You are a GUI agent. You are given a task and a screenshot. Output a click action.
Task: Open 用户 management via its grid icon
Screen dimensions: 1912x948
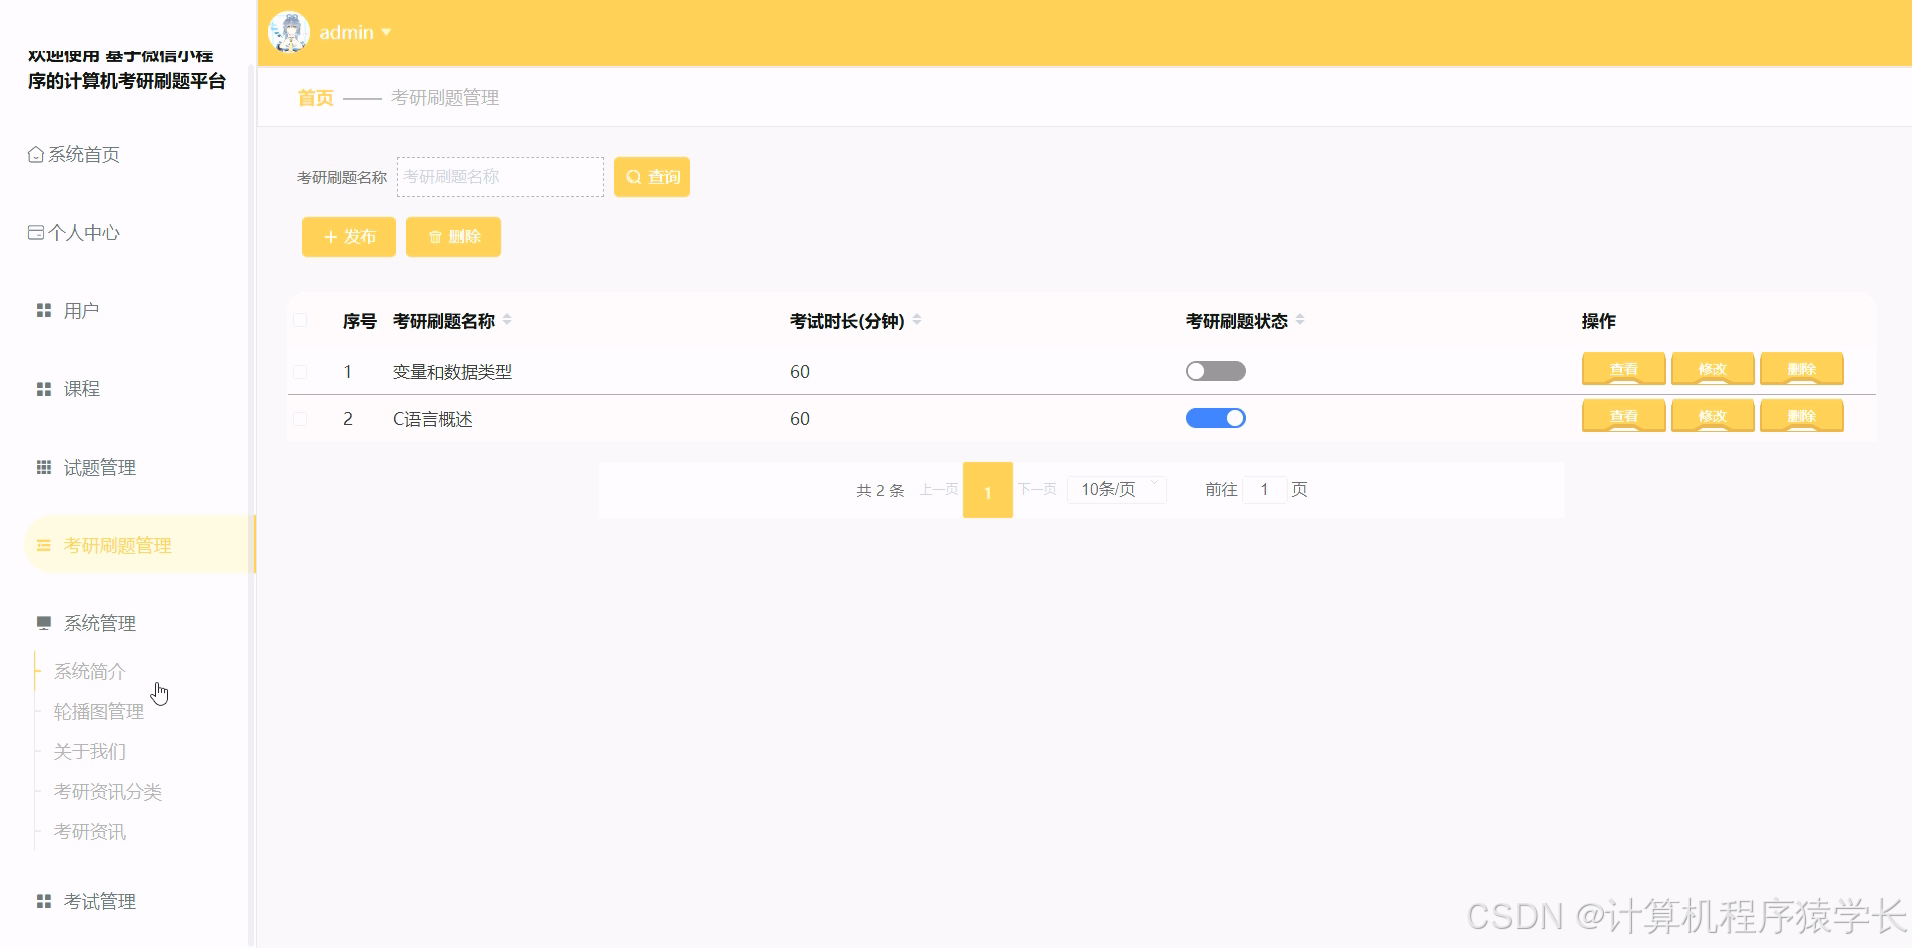pos(44,310)
